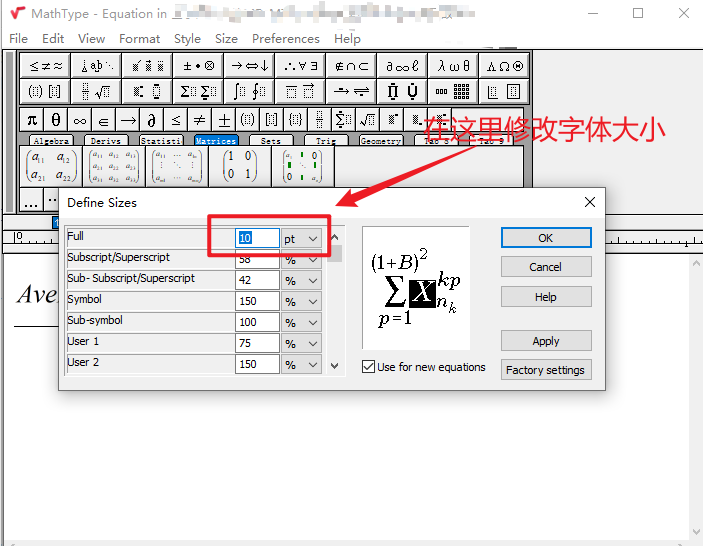Image resolution: width=703 pixels, height=546 pixels.
Task: Insert the infinity symbol
Action: coord(80,120)
